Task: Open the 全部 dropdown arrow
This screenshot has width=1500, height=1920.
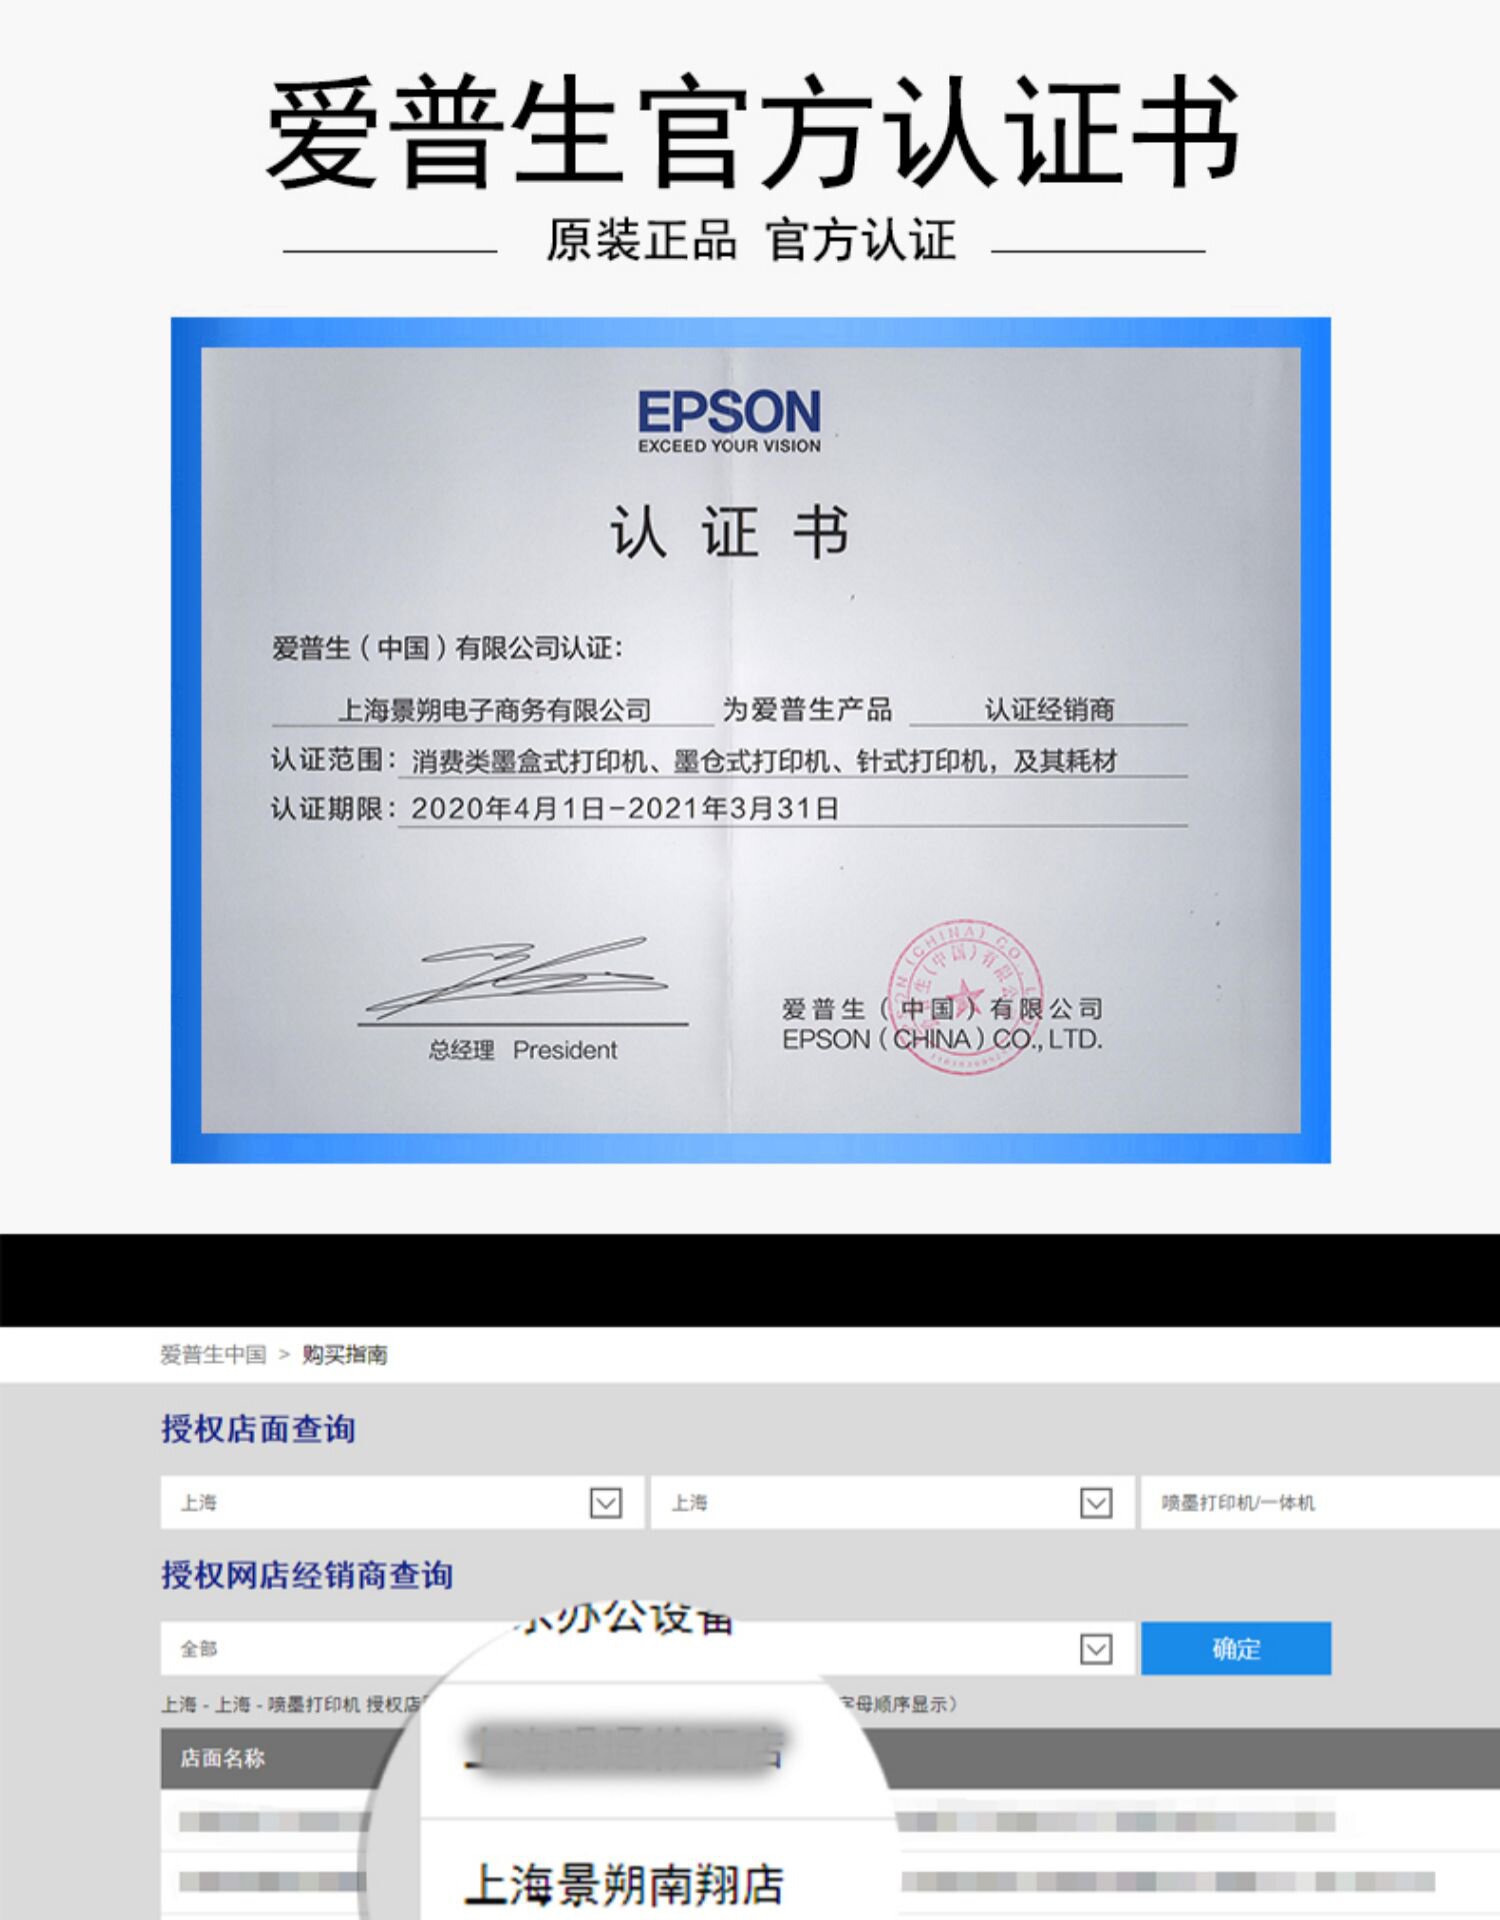Action: [x=1096, y=1648]
